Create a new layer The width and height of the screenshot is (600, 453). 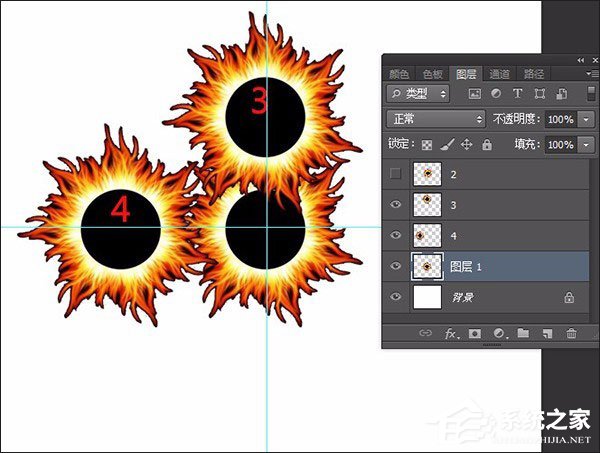(x=547, y=334)
